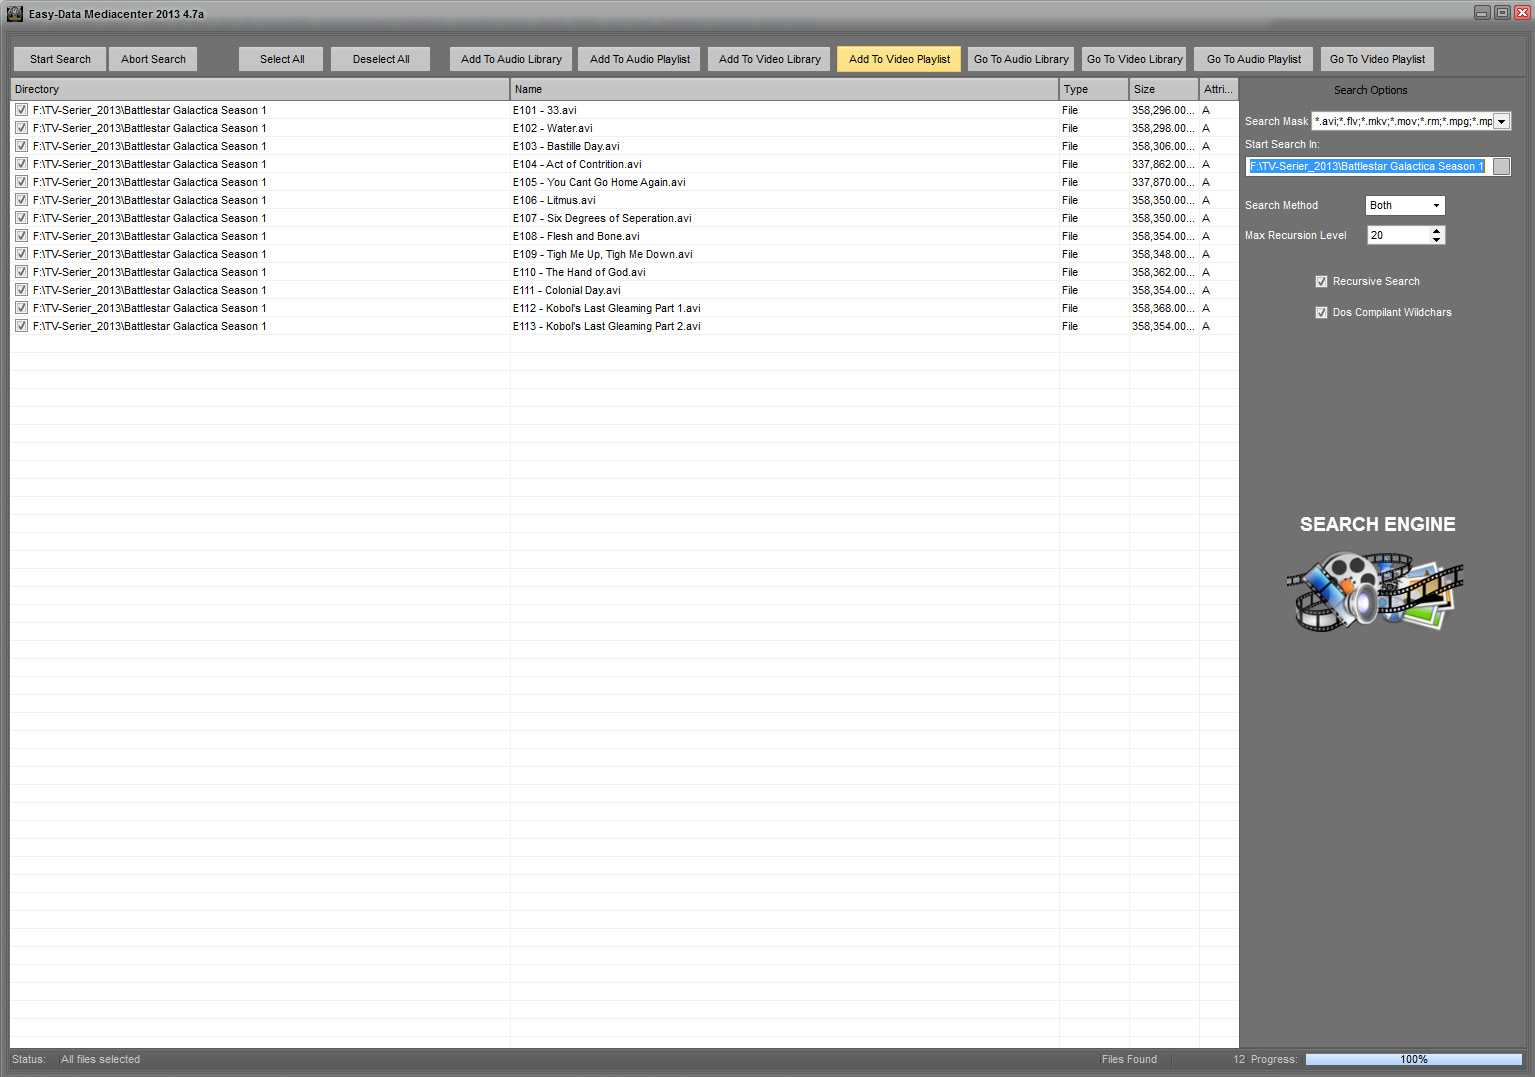Uncheck E112 - Kobol's Last Gleaming Part 1 checkbox
1535x1077 pixels.
(x=21, y=308)
